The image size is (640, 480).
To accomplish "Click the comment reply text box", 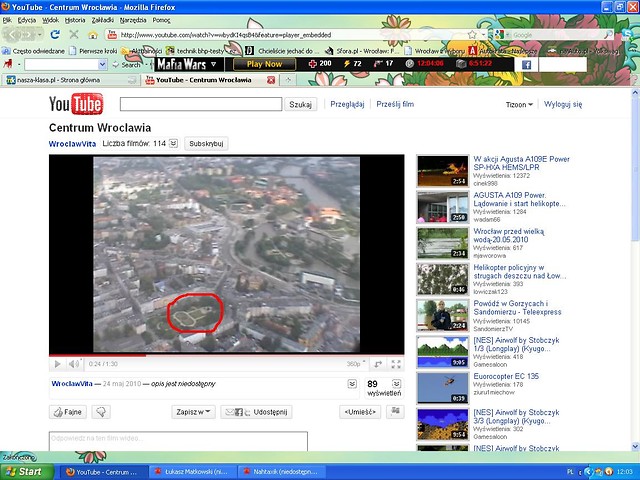I will point(178,441).
